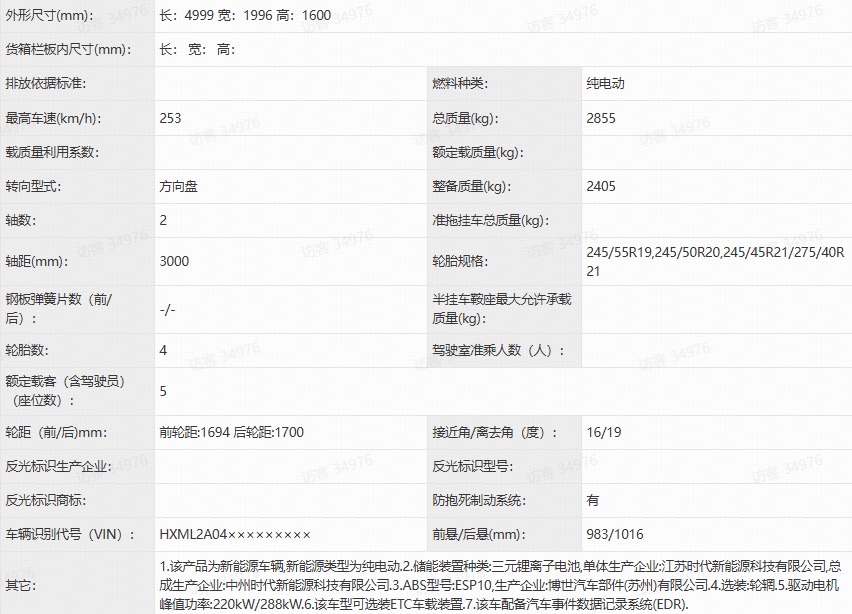852x614 pixels.
Task: Select the label 反光标识型号:
Action: (473, 466)
